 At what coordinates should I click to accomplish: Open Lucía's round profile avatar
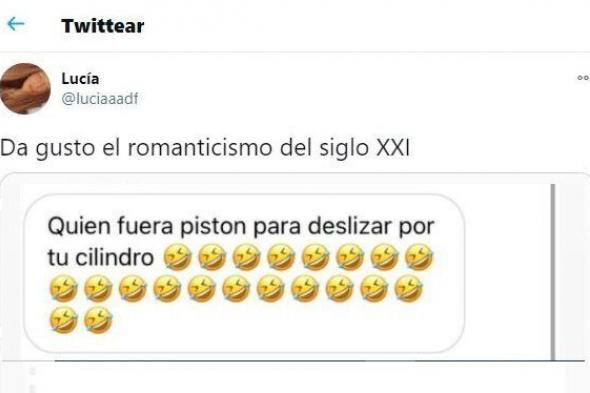coord(25,88)
